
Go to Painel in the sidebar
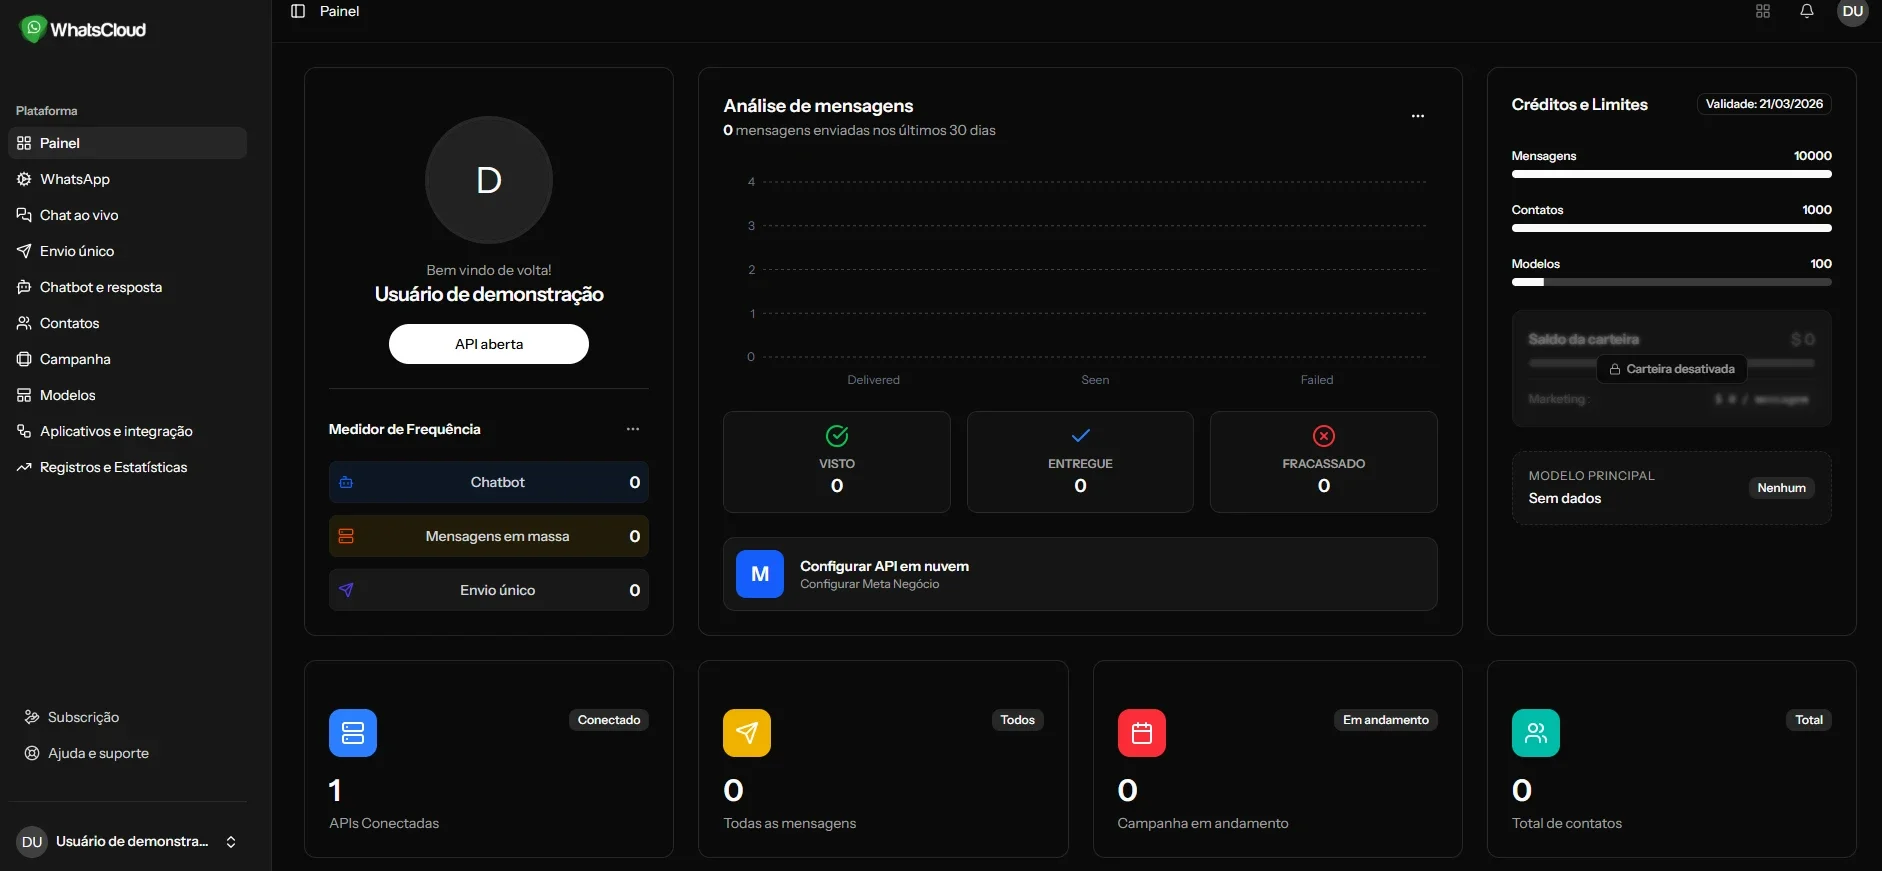tap(127, 143)
